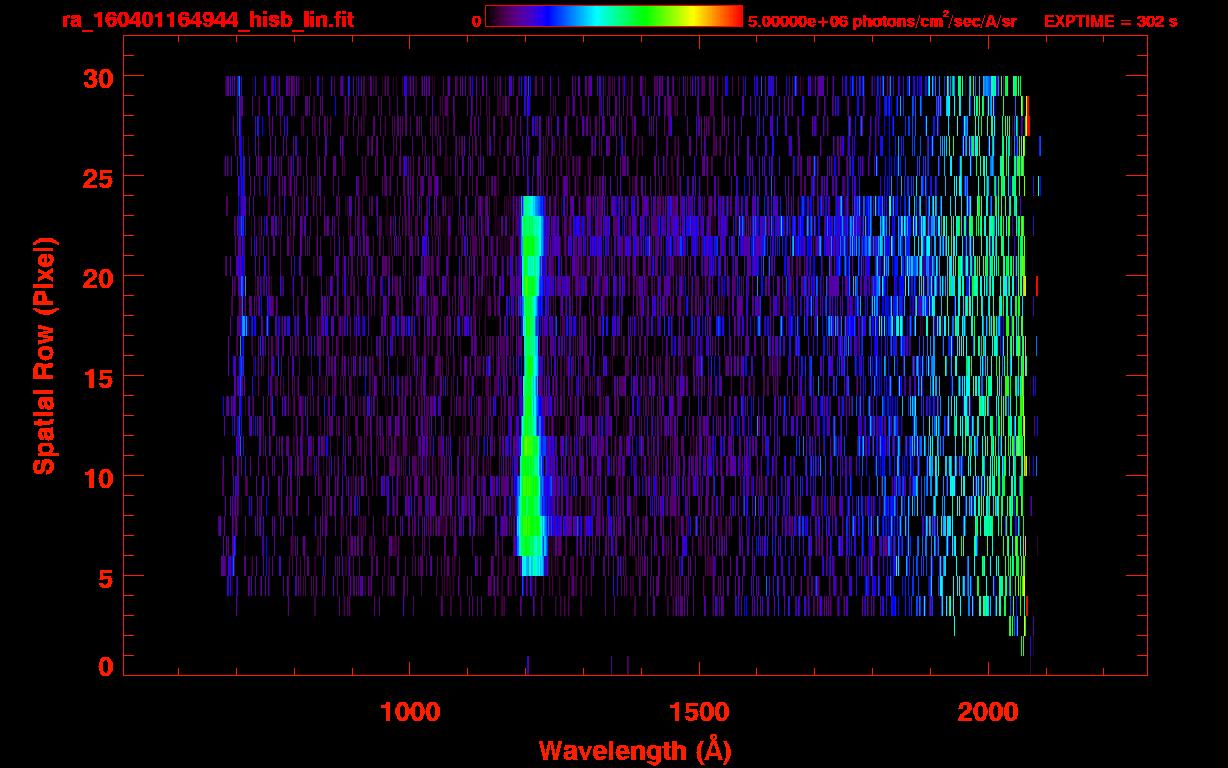Click the filename ra_160401164944_hisb_lin.fit title
Image resolution: width=1228 pixels, height=768 pixels.
(207, 21)
